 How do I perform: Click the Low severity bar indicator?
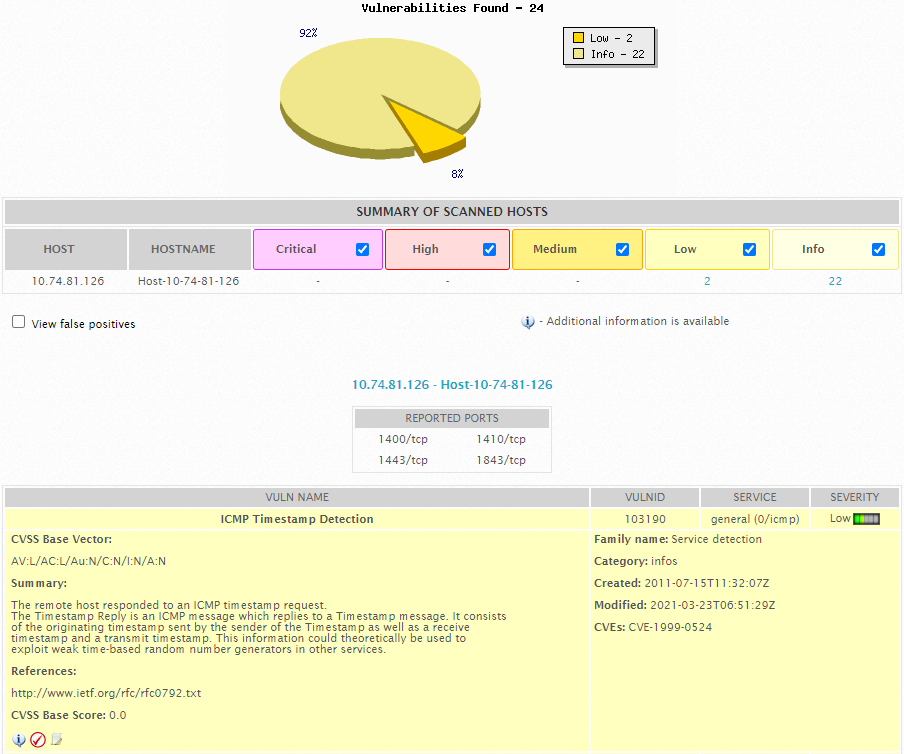(866, 519)
